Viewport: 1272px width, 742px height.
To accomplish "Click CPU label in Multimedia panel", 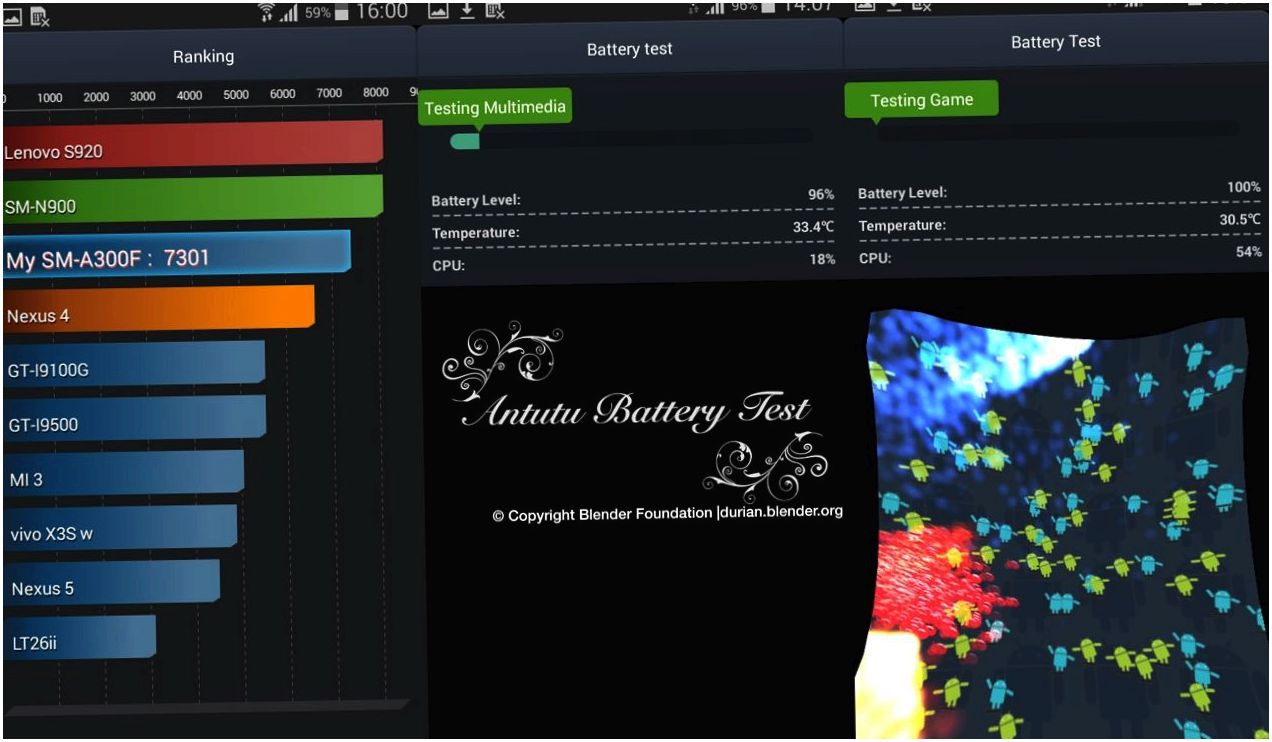I will (448, 266).
